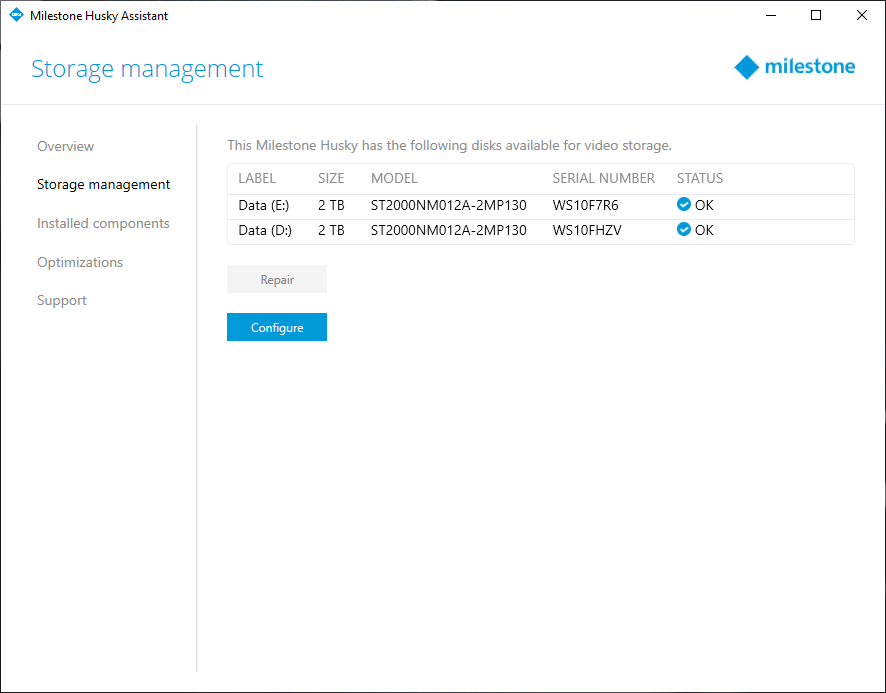Click the OK status checkmark for Data (D:)

pyautogui.click(x=683, y=229)
